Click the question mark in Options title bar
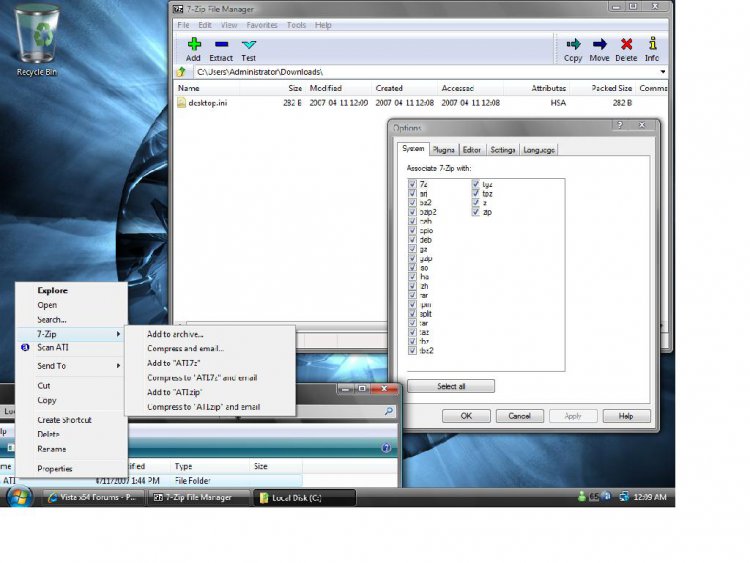 click(620, 125)
